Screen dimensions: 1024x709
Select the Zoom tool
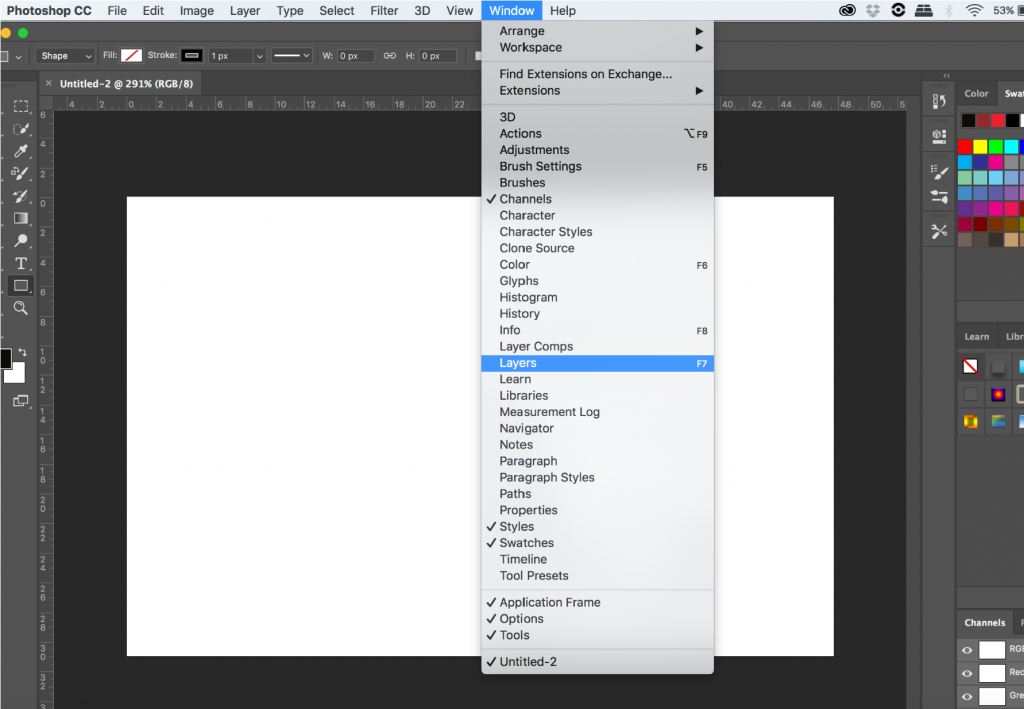(x=21, y=308)
